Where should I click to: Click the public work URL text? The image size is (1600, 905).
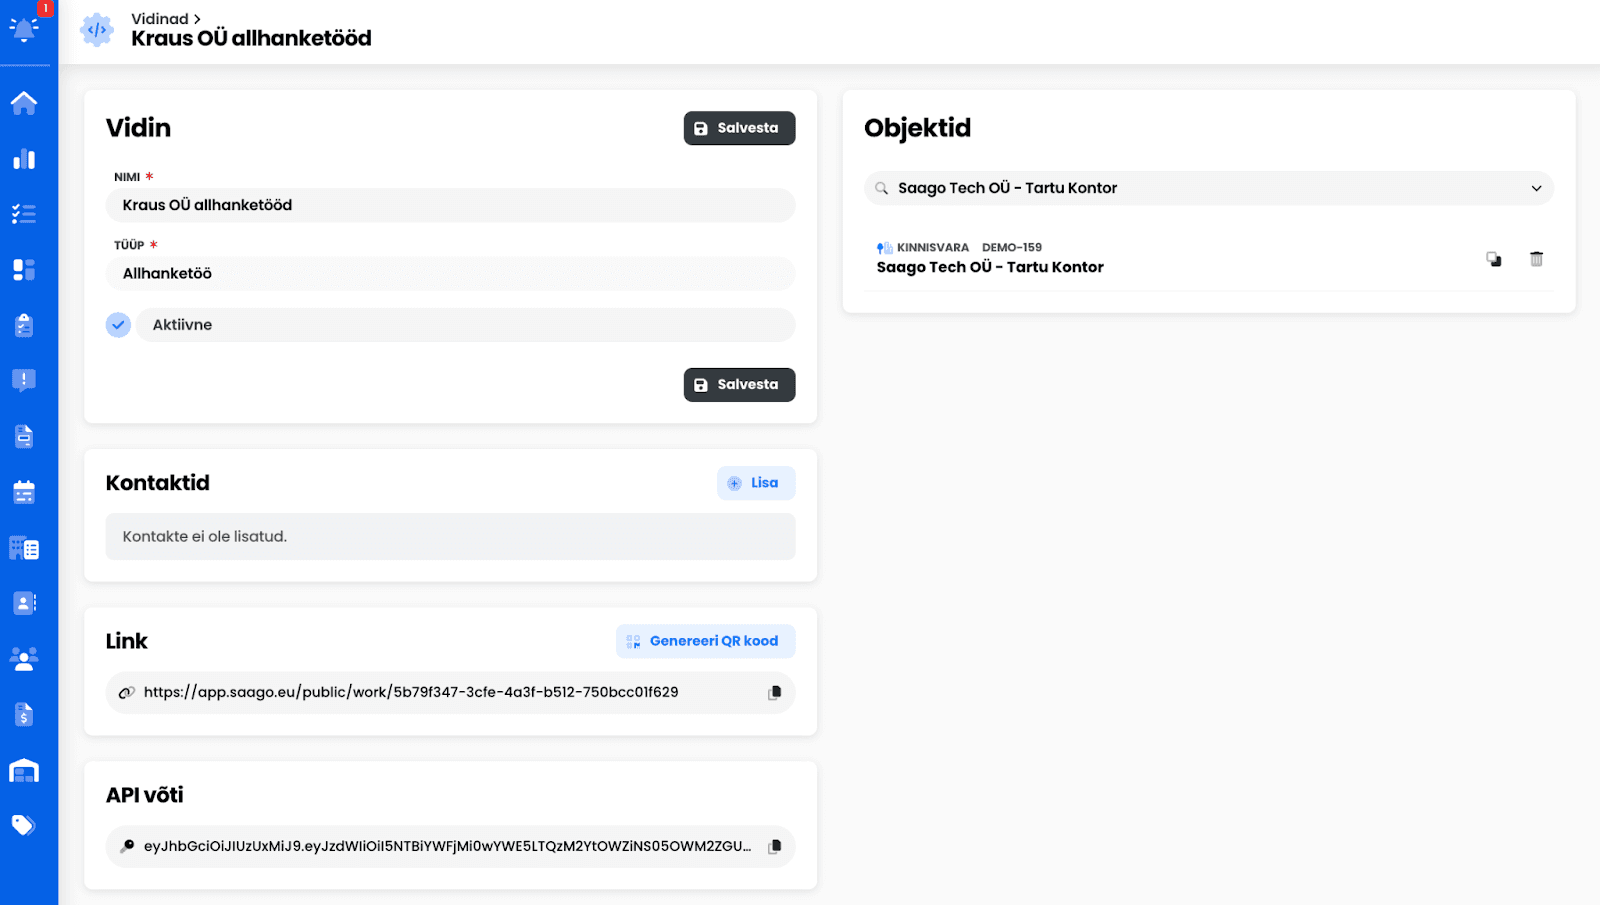click(411, 692)
